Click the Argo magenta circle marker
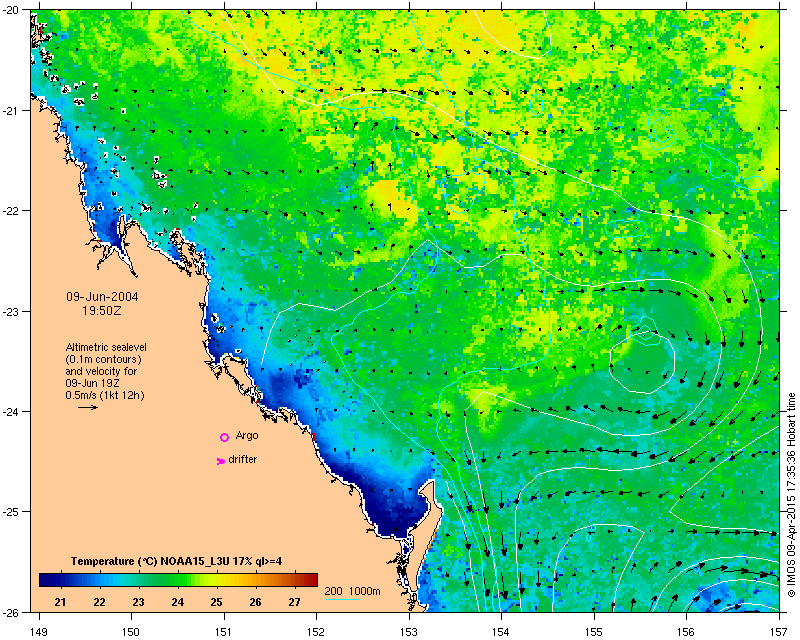 [224, 437]
